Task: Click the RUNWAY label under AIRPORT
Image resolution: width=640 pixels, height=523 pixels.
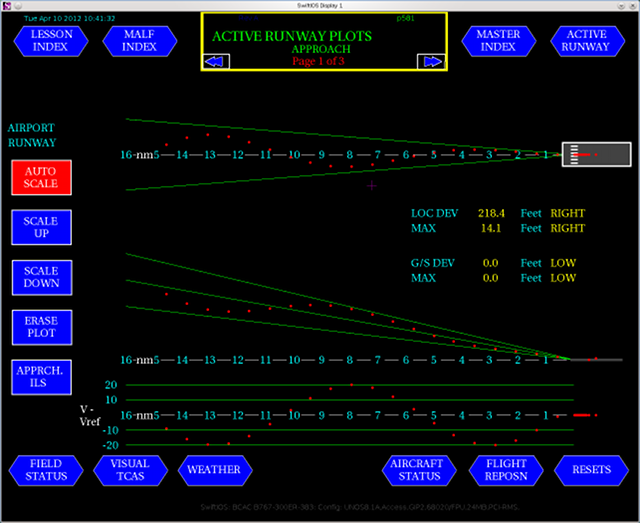Action: click(x=32, y=143)
